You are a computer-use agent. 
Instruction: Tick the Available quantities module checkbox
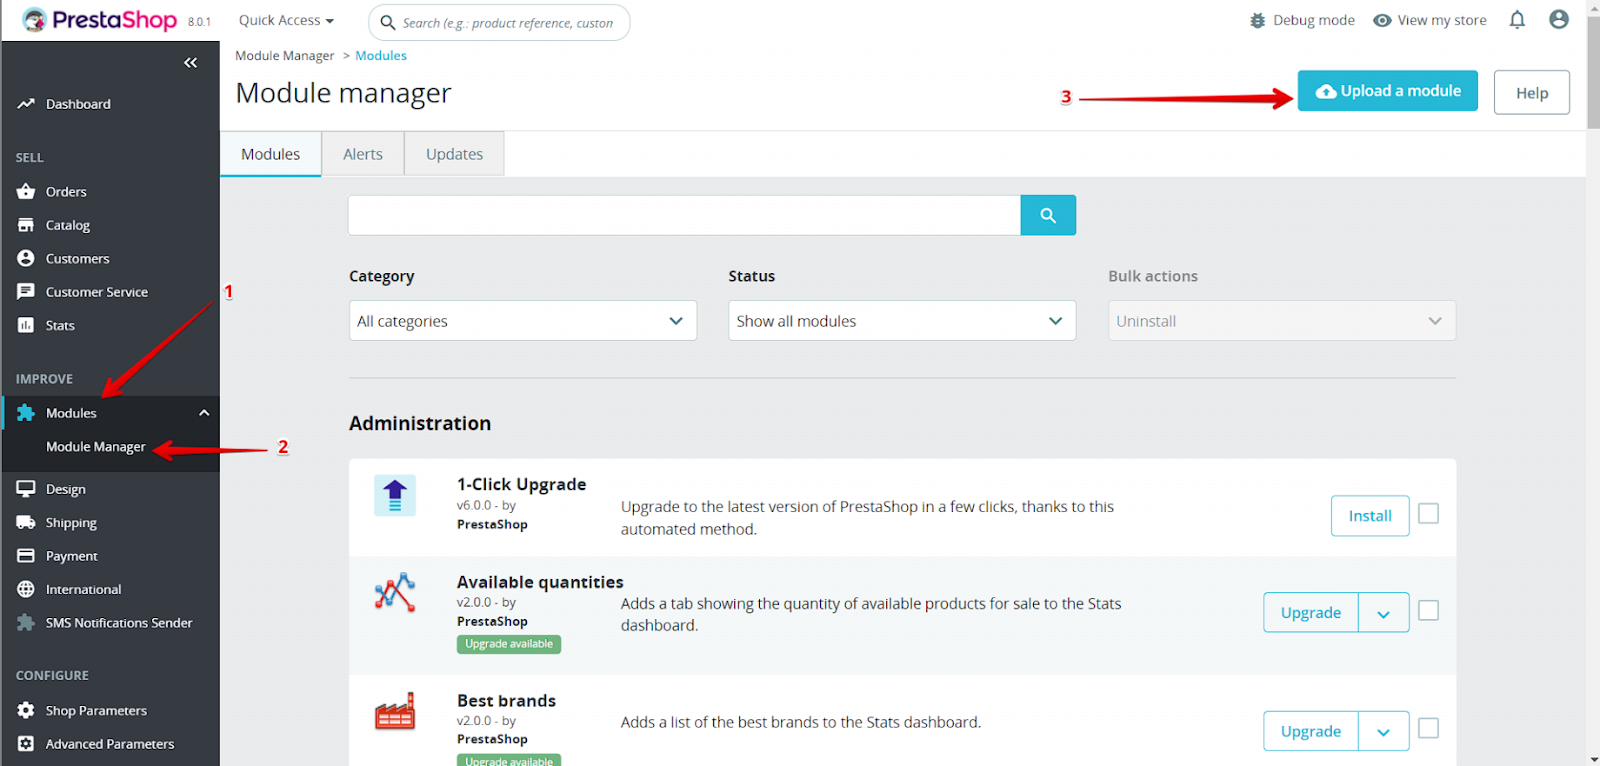coord(1429,610)
